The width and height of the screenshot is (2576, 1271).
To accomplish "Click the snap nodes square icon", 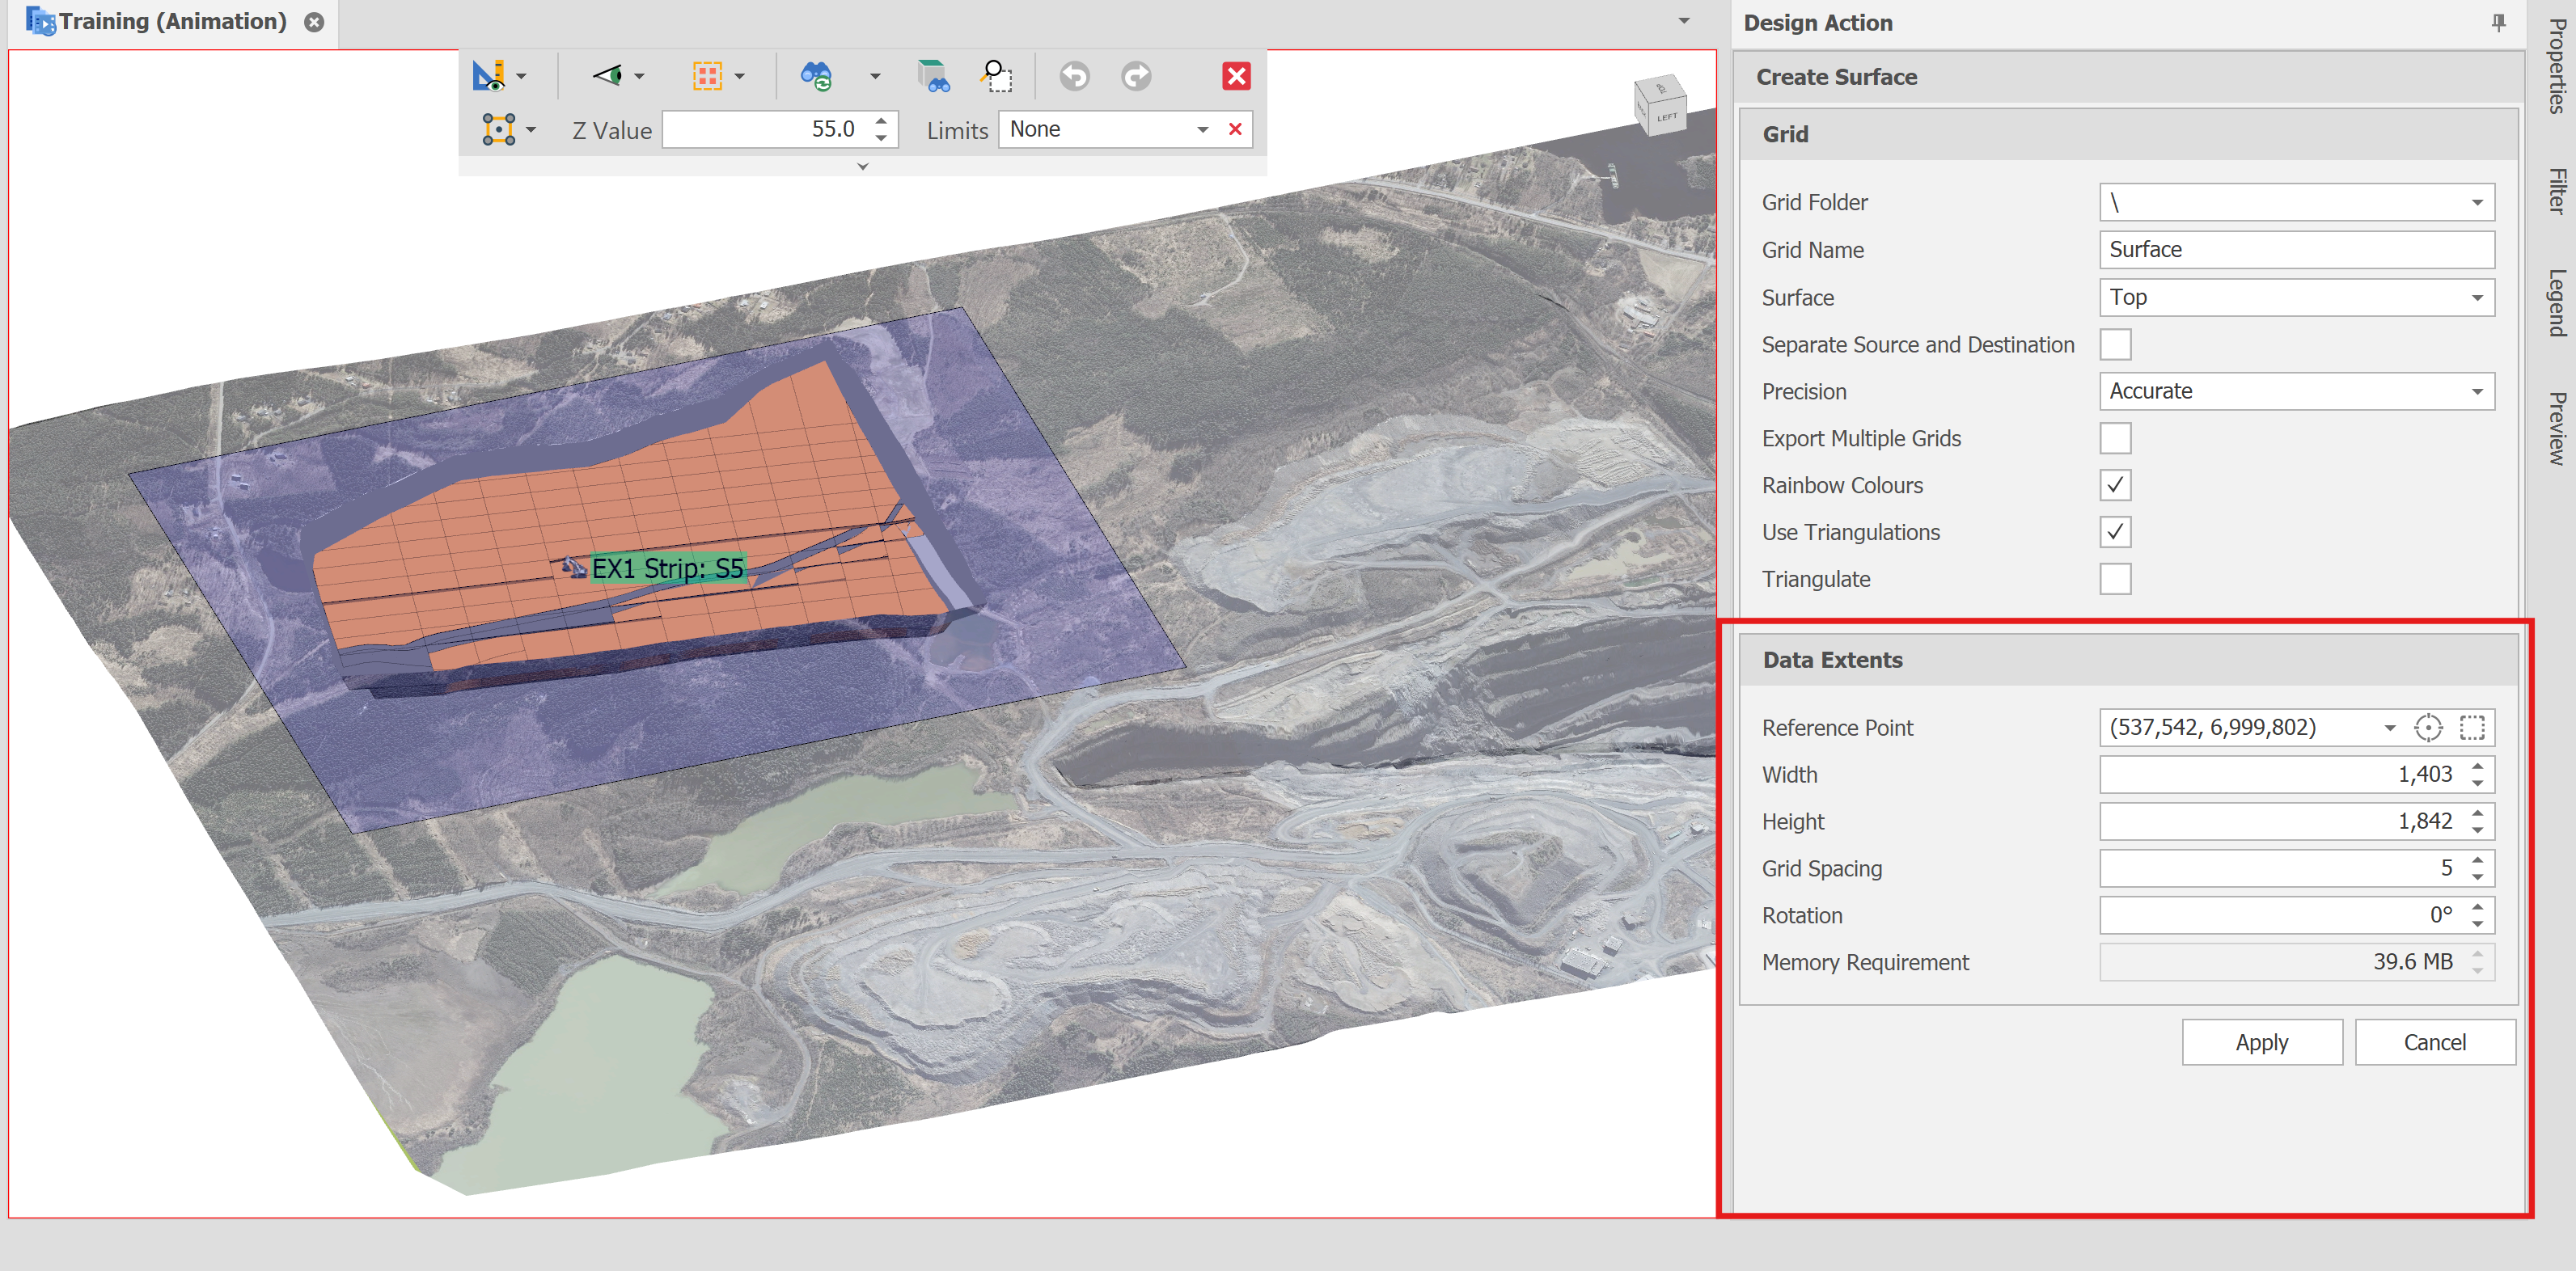I will click(498, 130).
